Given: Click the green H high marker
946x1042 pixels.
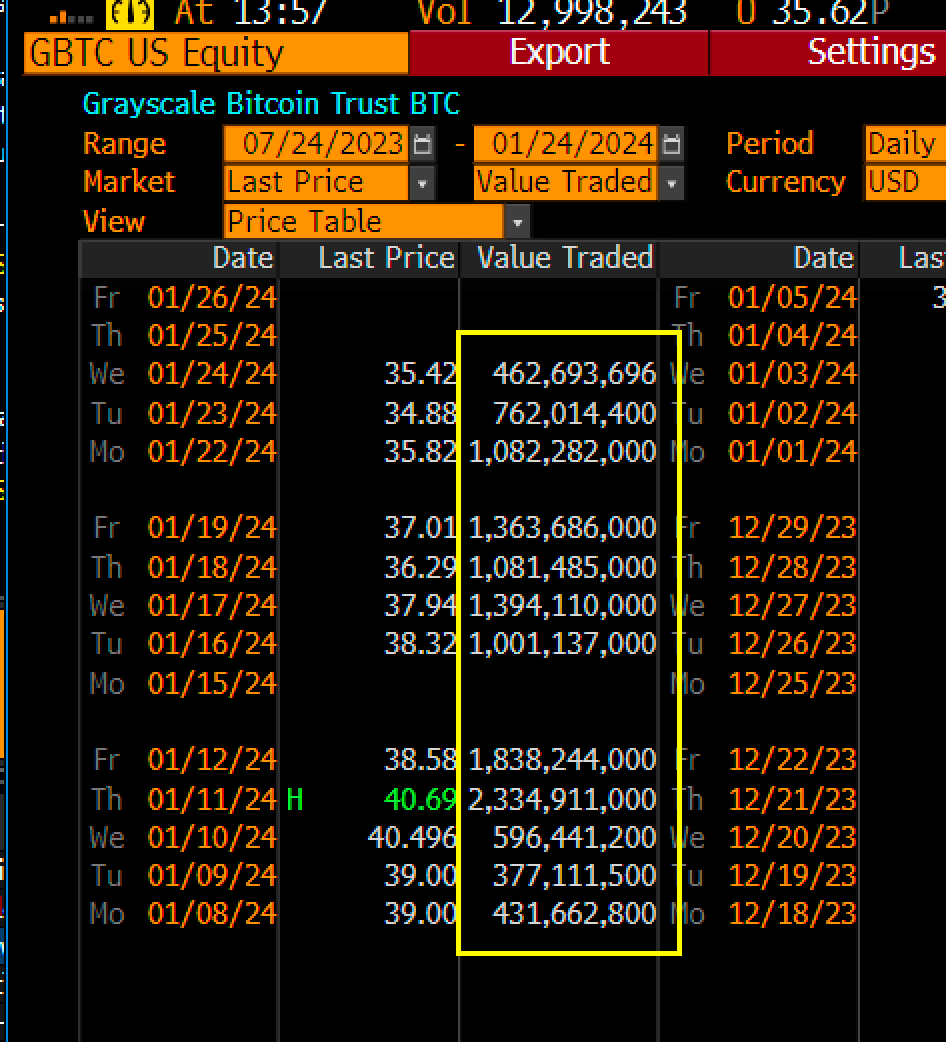Looking at the screenshot, I should click(295, 799).
